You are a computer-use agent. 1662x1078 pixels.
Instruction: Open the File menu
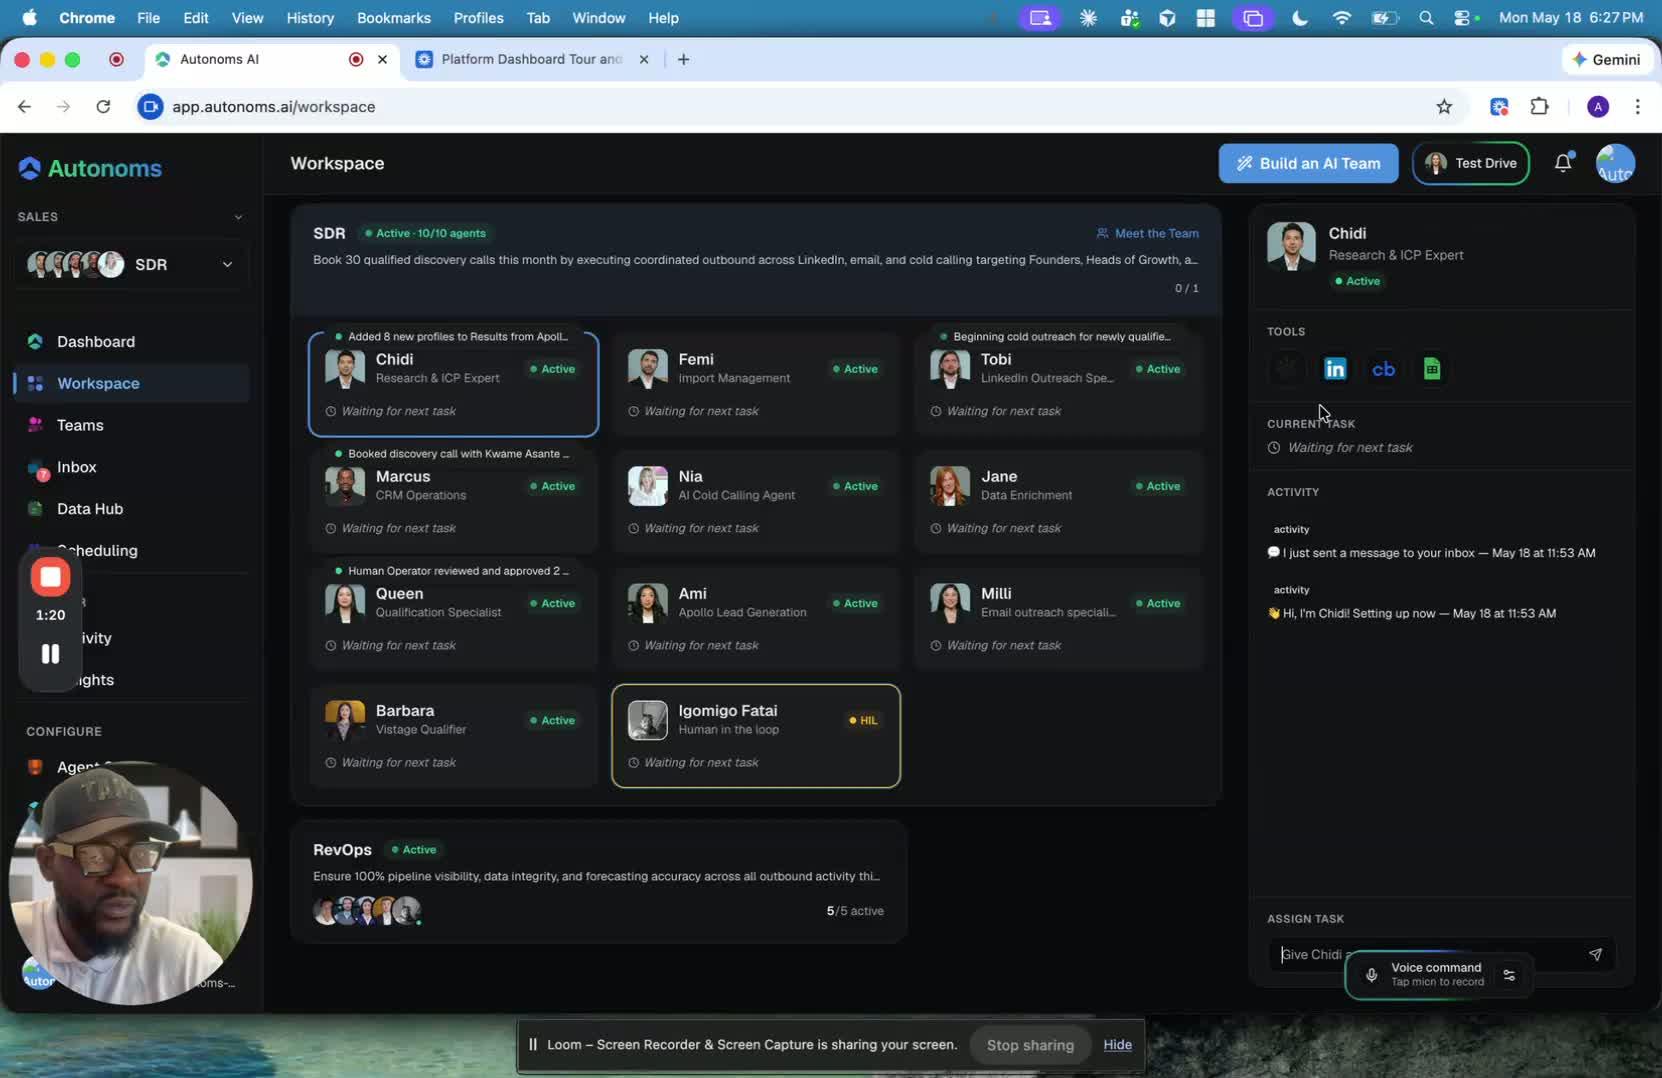148,18
